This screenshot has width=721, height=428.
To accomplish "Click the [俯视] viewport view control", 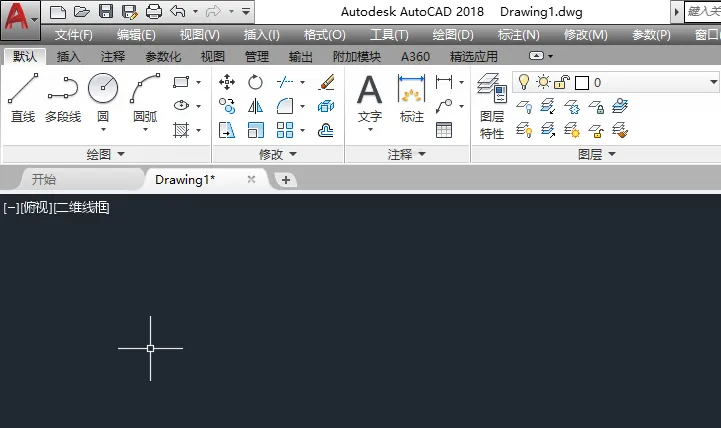I will pyautogui.click(x=36, y=208).
